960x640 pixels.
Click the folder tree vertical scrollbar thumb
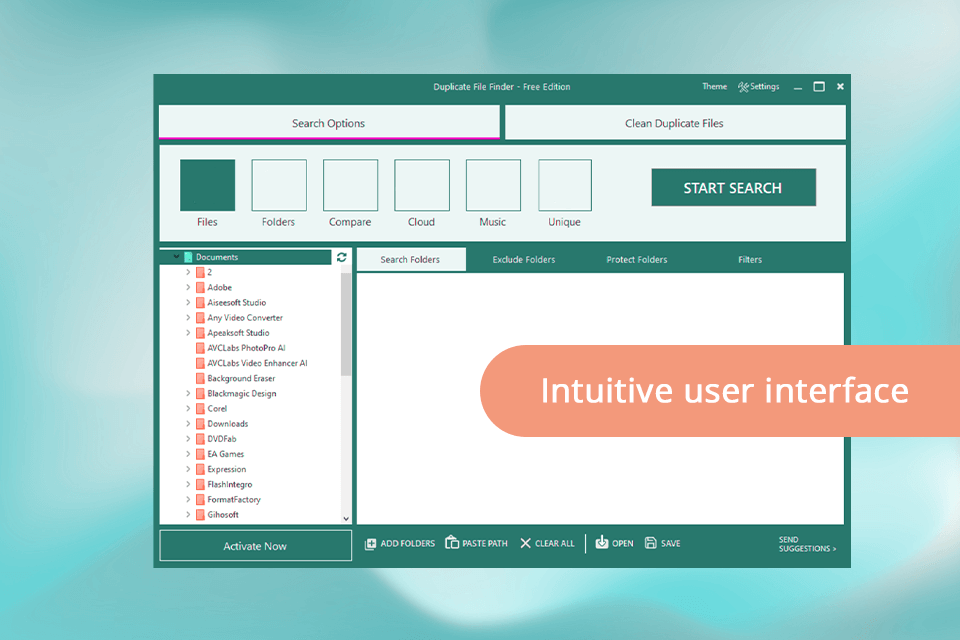(346, 324)
